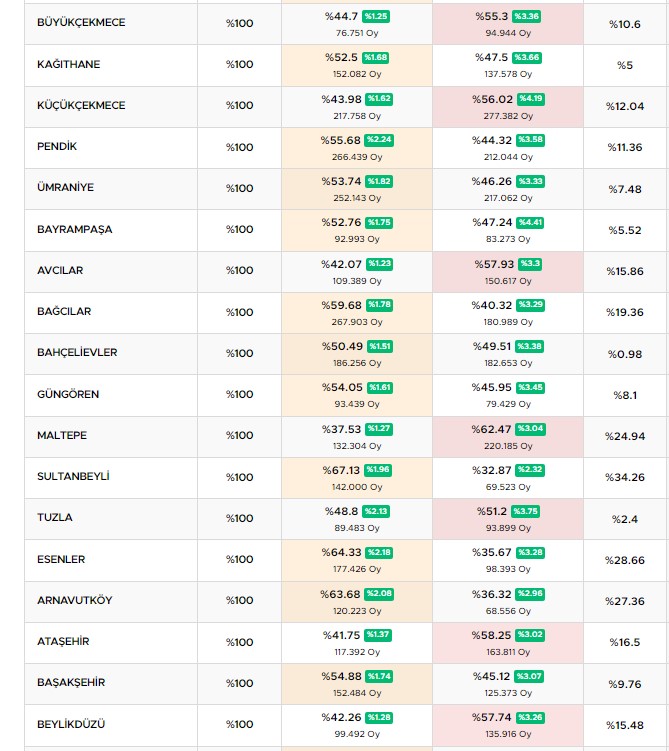Select the BEYLİKDÜZÜ district name
The image size is (669, 751).
click(71, 724)
